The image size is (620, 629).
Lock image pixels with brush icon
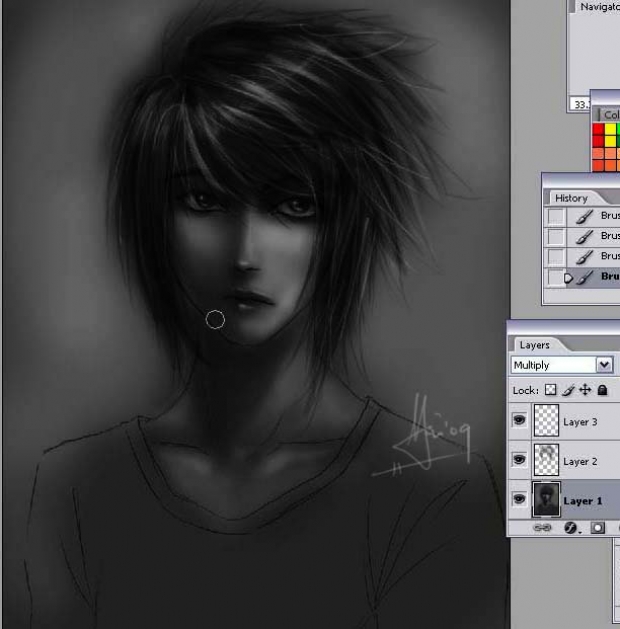[568, 390]
